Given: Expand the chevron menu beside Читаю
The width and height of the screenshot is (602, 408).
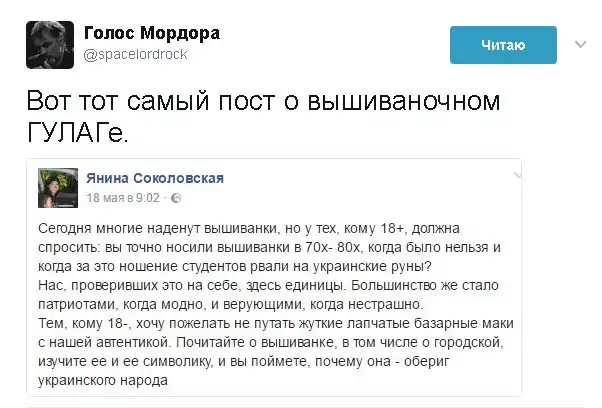Looking at the screenshot, I should (580, 45).
